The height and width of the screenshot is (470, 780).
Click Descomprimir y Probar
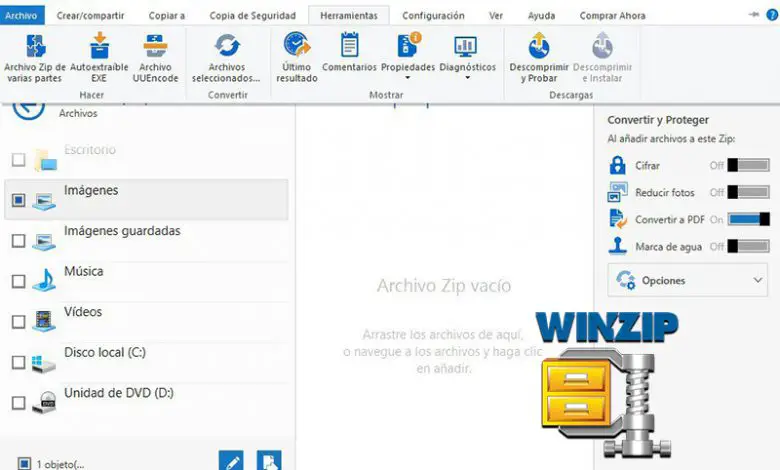[539, 58]
